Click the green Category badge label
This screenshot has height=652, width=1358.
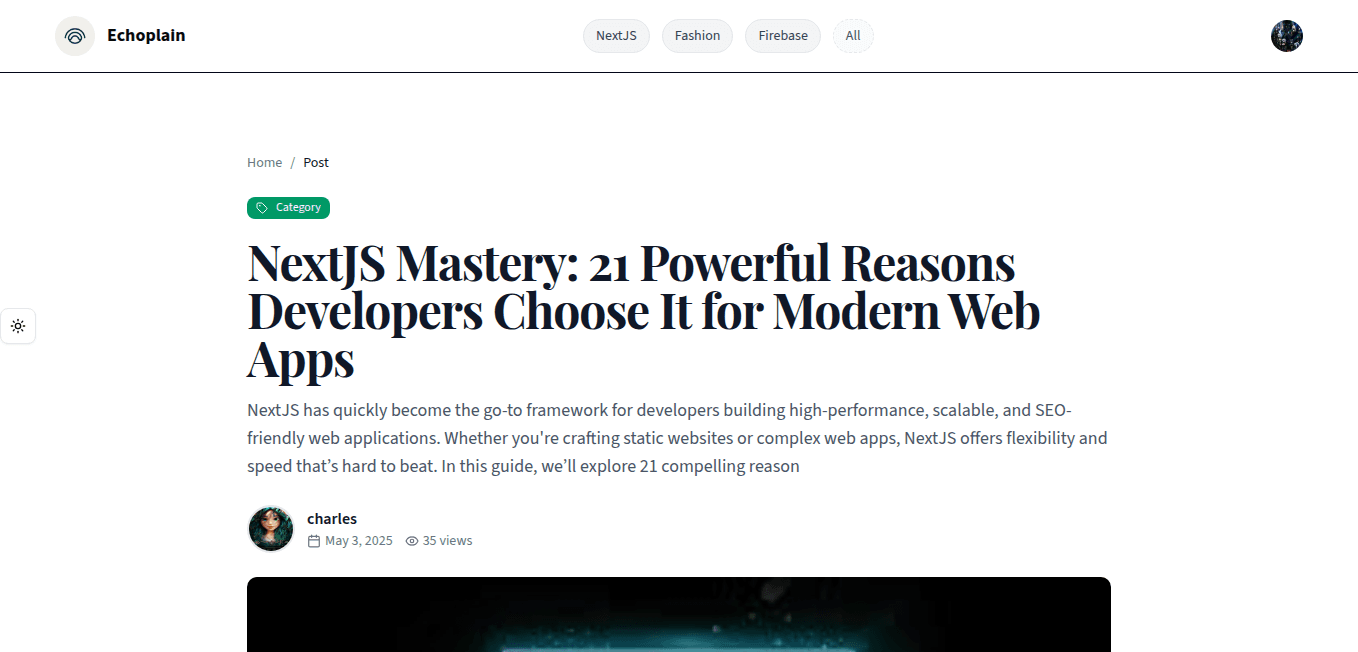(x=298, y=208)
